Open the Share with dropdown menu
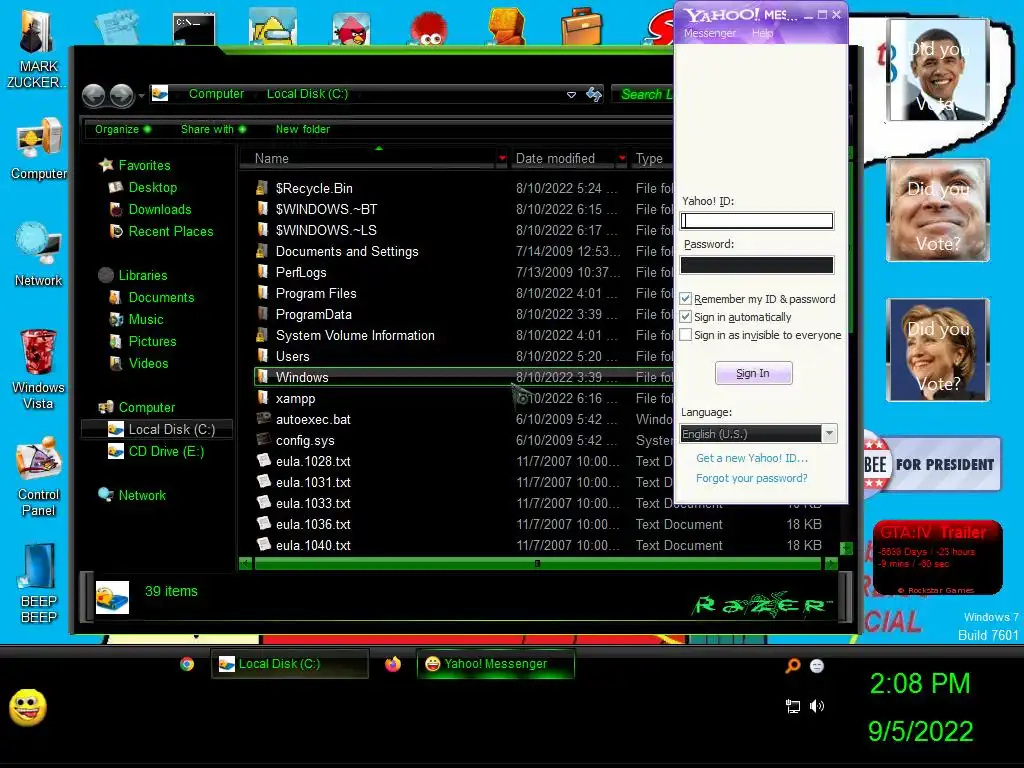1024x768 pixels. click(213, 129)
